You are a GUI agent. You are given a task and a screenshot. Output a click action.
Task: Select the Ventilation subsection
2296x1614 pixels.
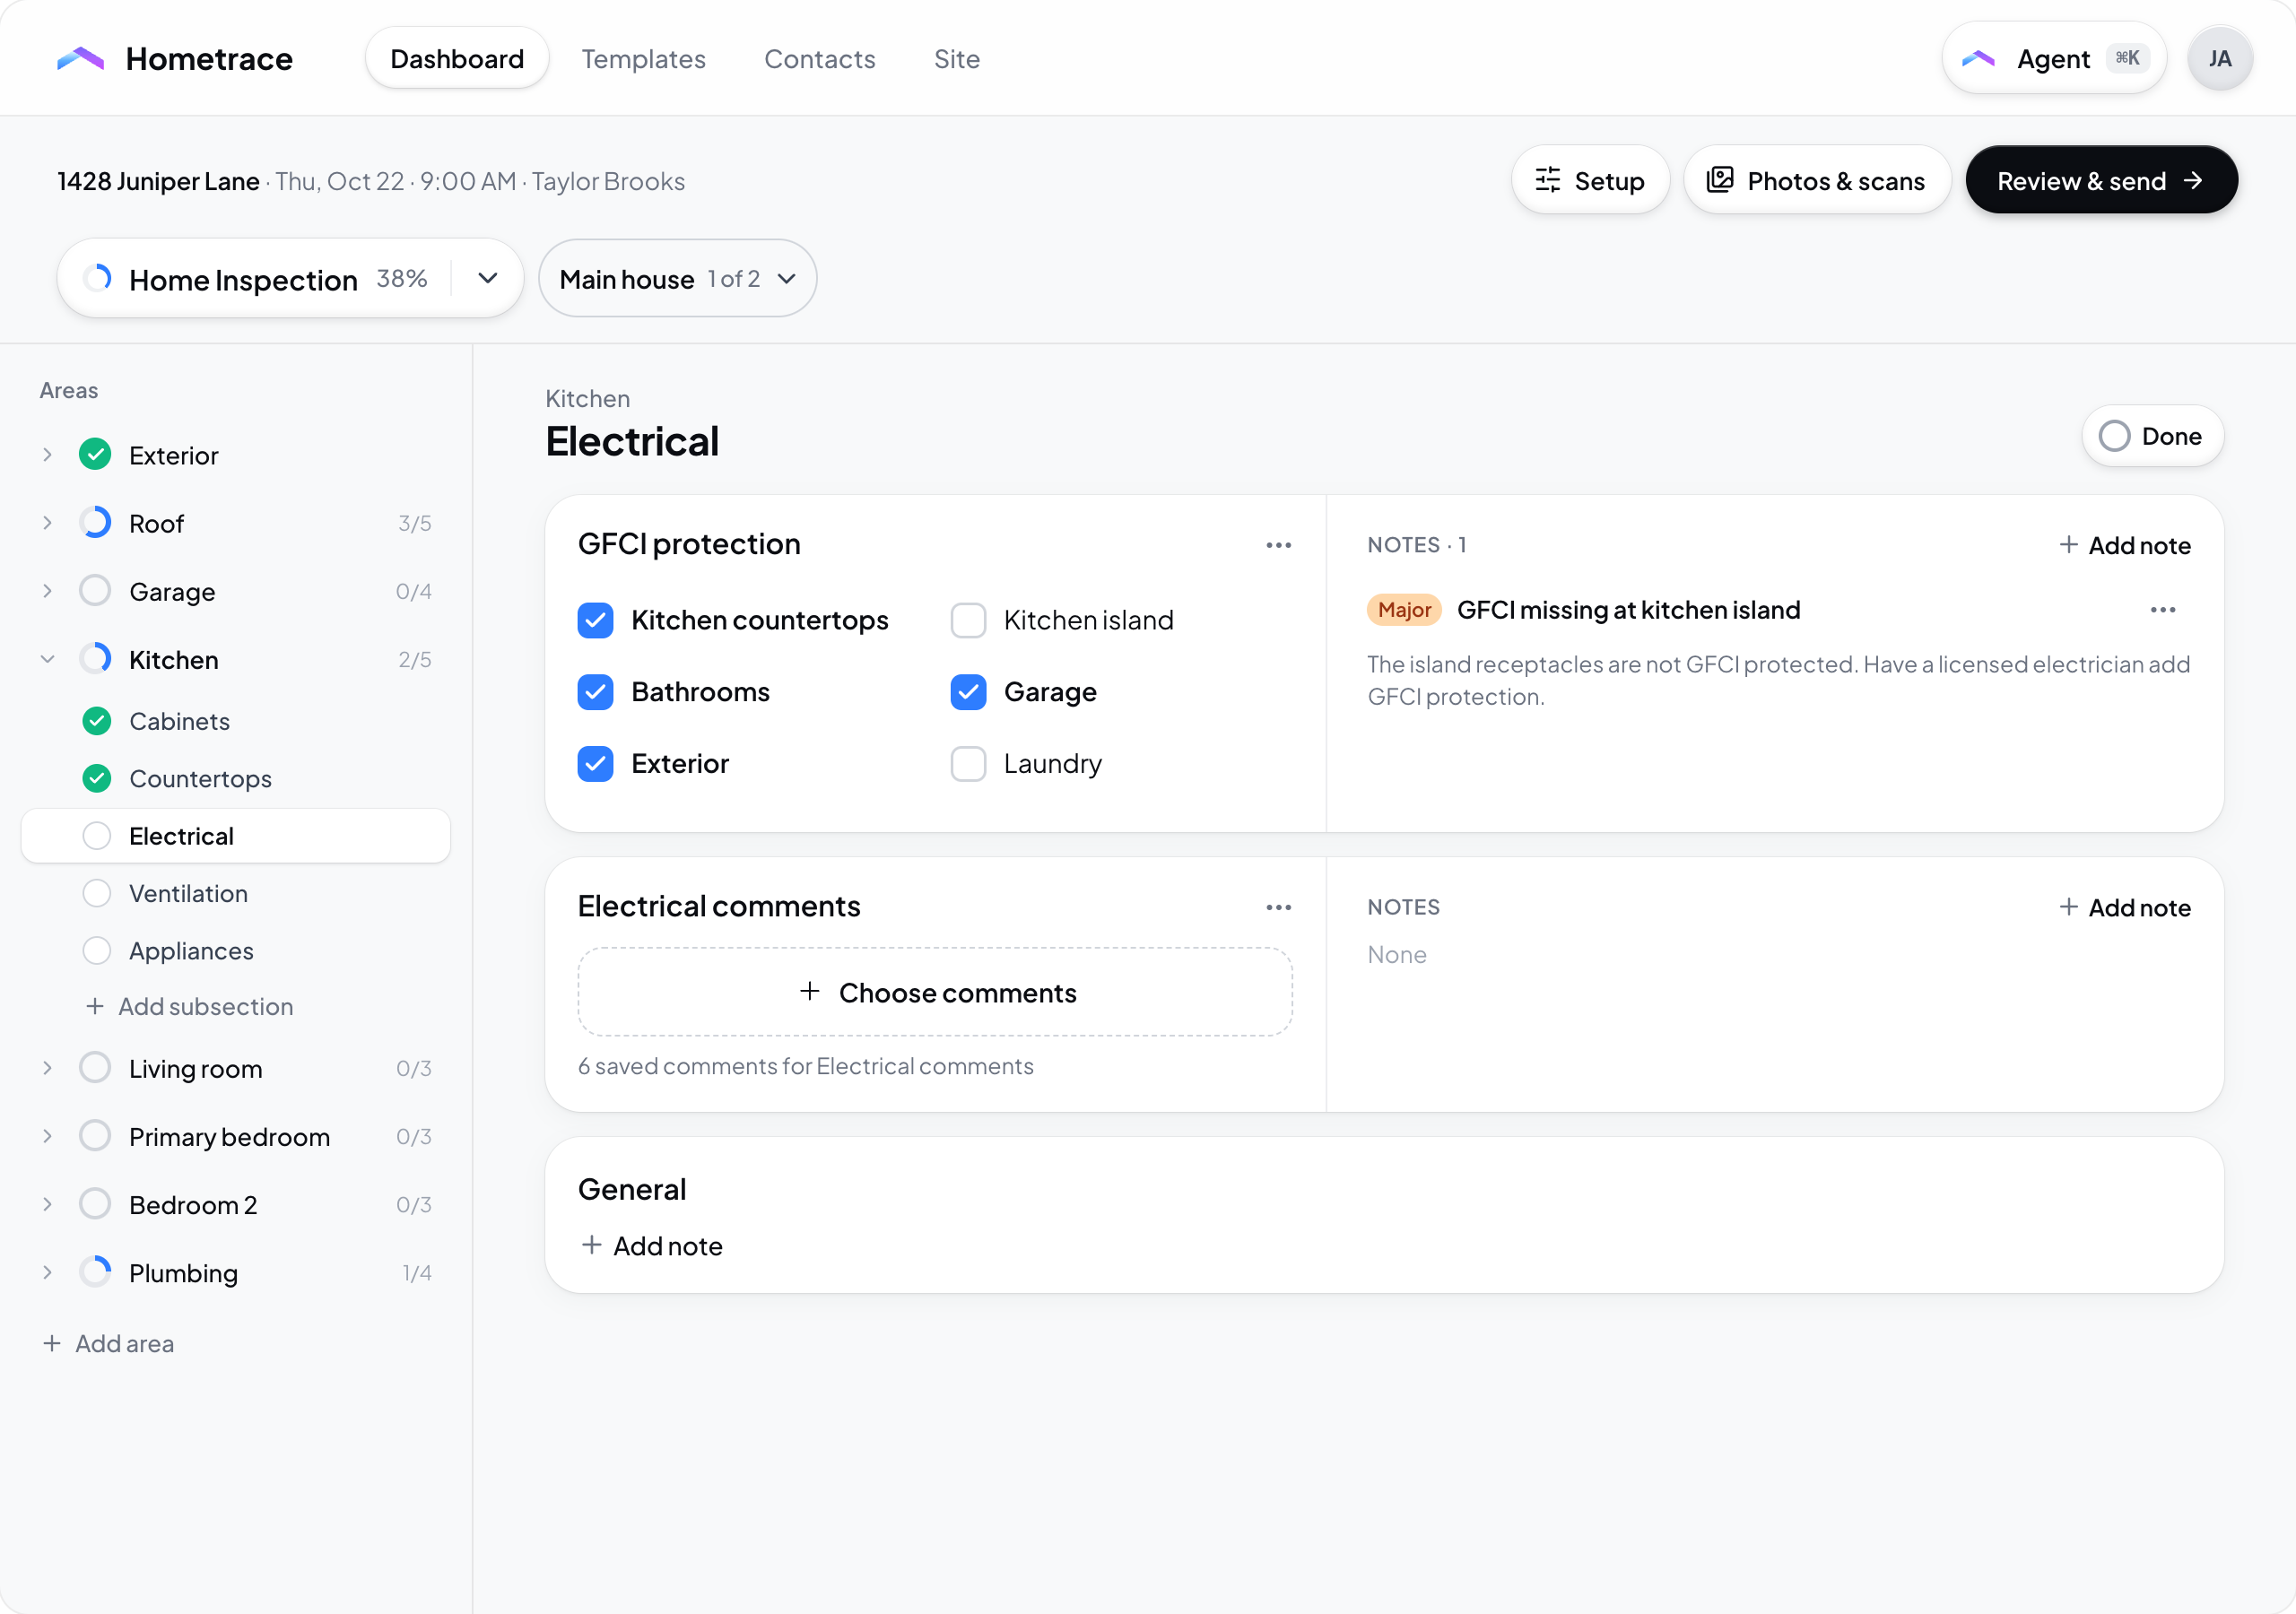click(x=236, y=893)
